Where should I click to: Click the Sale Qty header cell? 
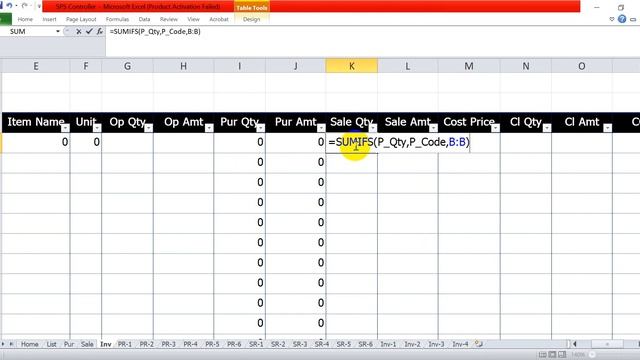tap(351, 122)
